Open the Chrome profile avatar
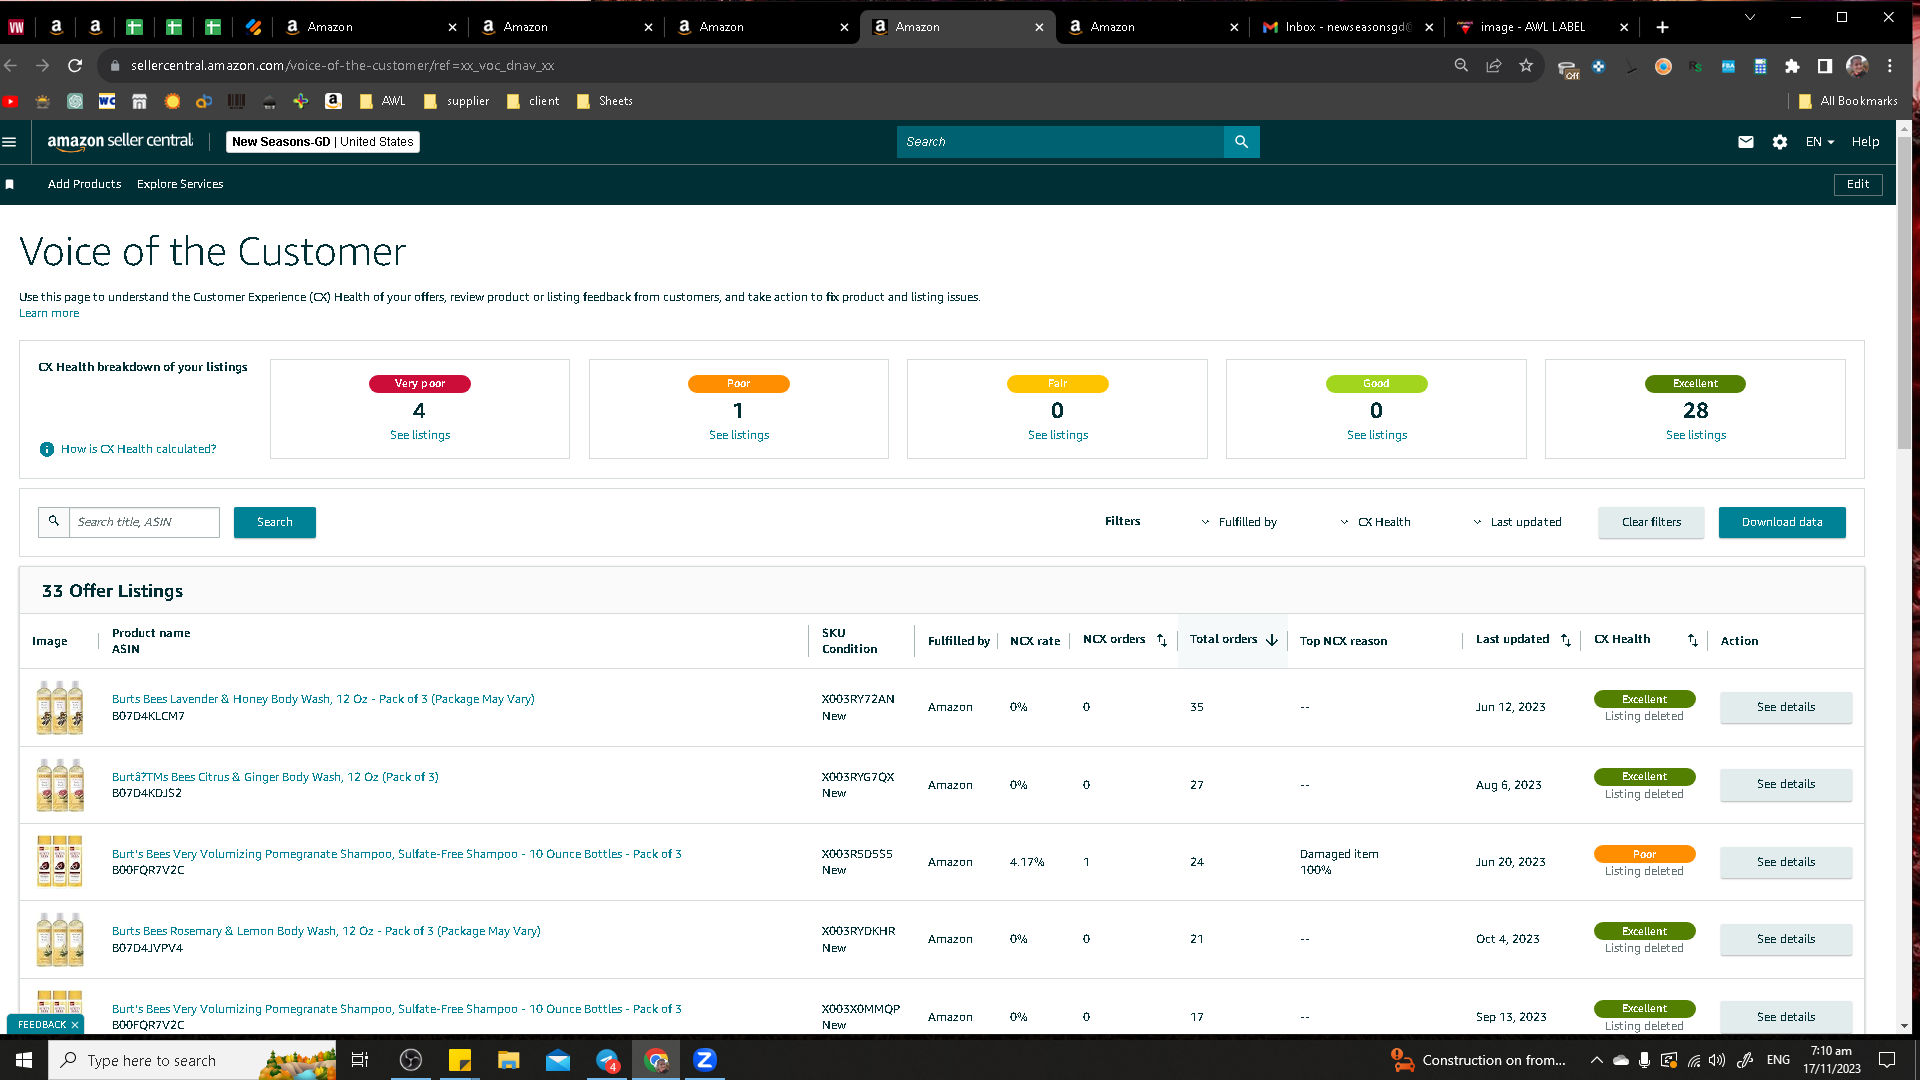Viewport: 1920px width, 1080px height. click(x=1857, y=66)
